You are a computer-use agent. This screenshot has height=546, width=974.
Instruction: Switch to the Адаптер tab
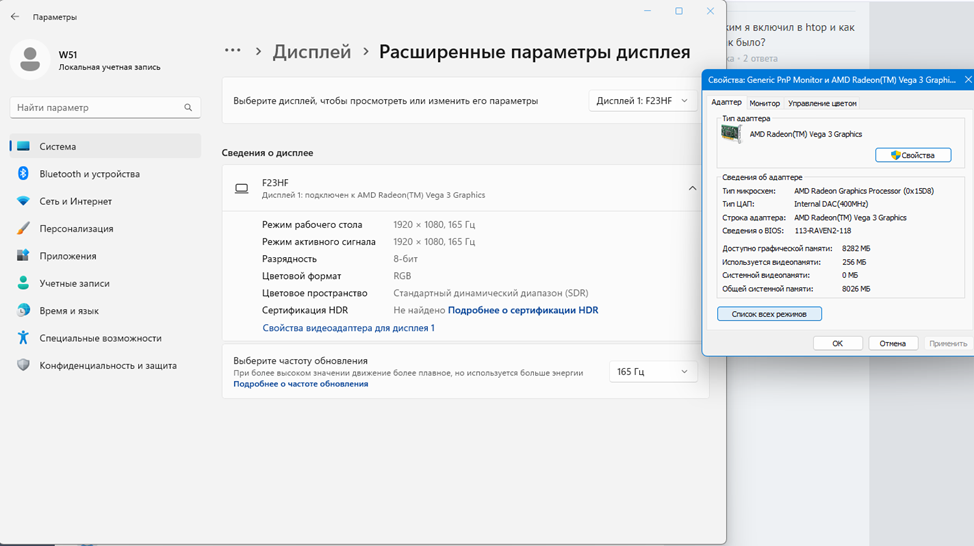pos(726,102)
